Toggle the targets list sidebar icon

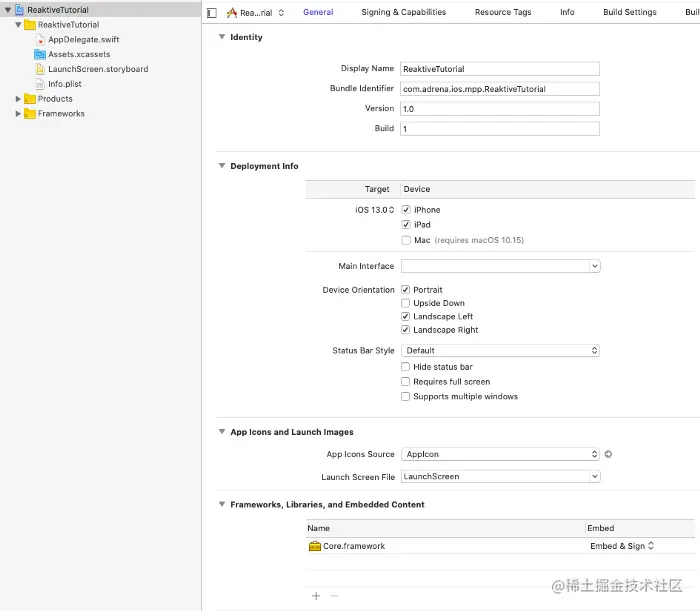click(x=212, y=13)
